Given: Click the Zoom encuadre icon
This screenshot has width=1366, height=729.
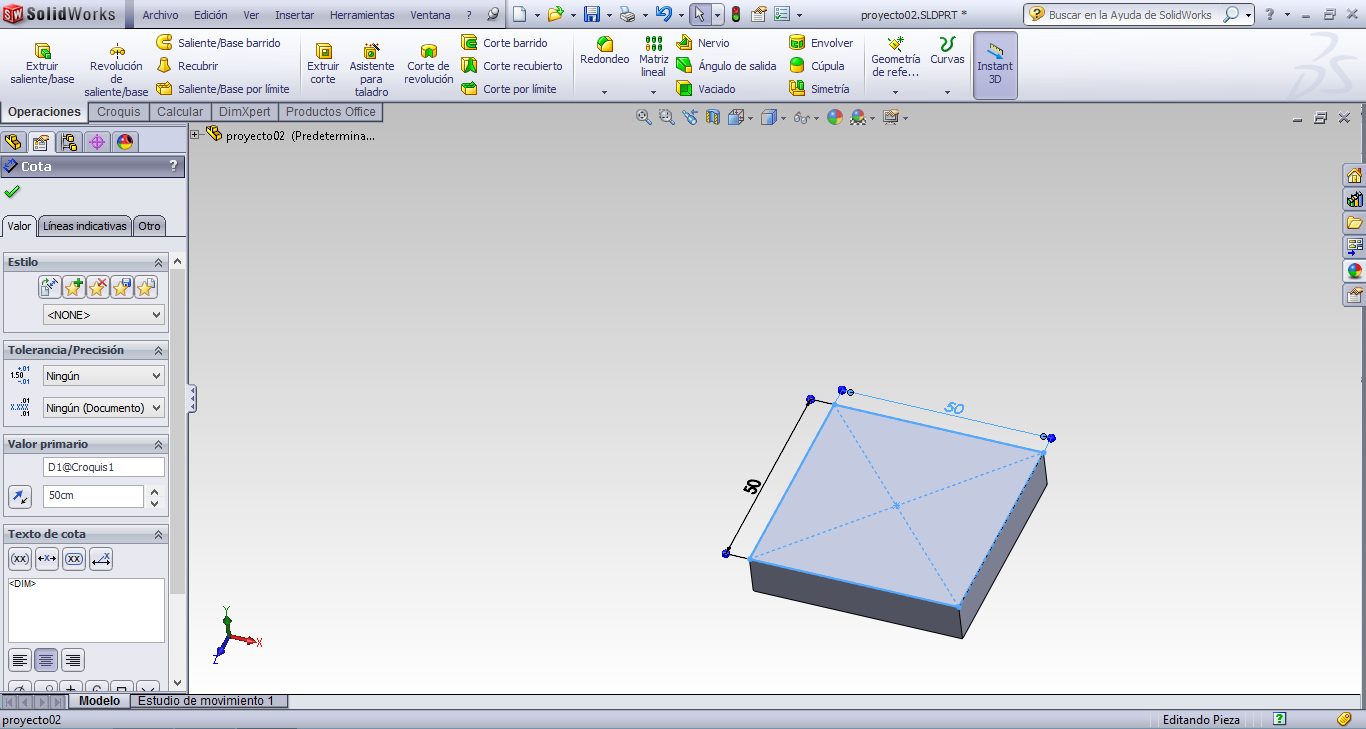Looking at the screenshot, I should click(665, 117).
